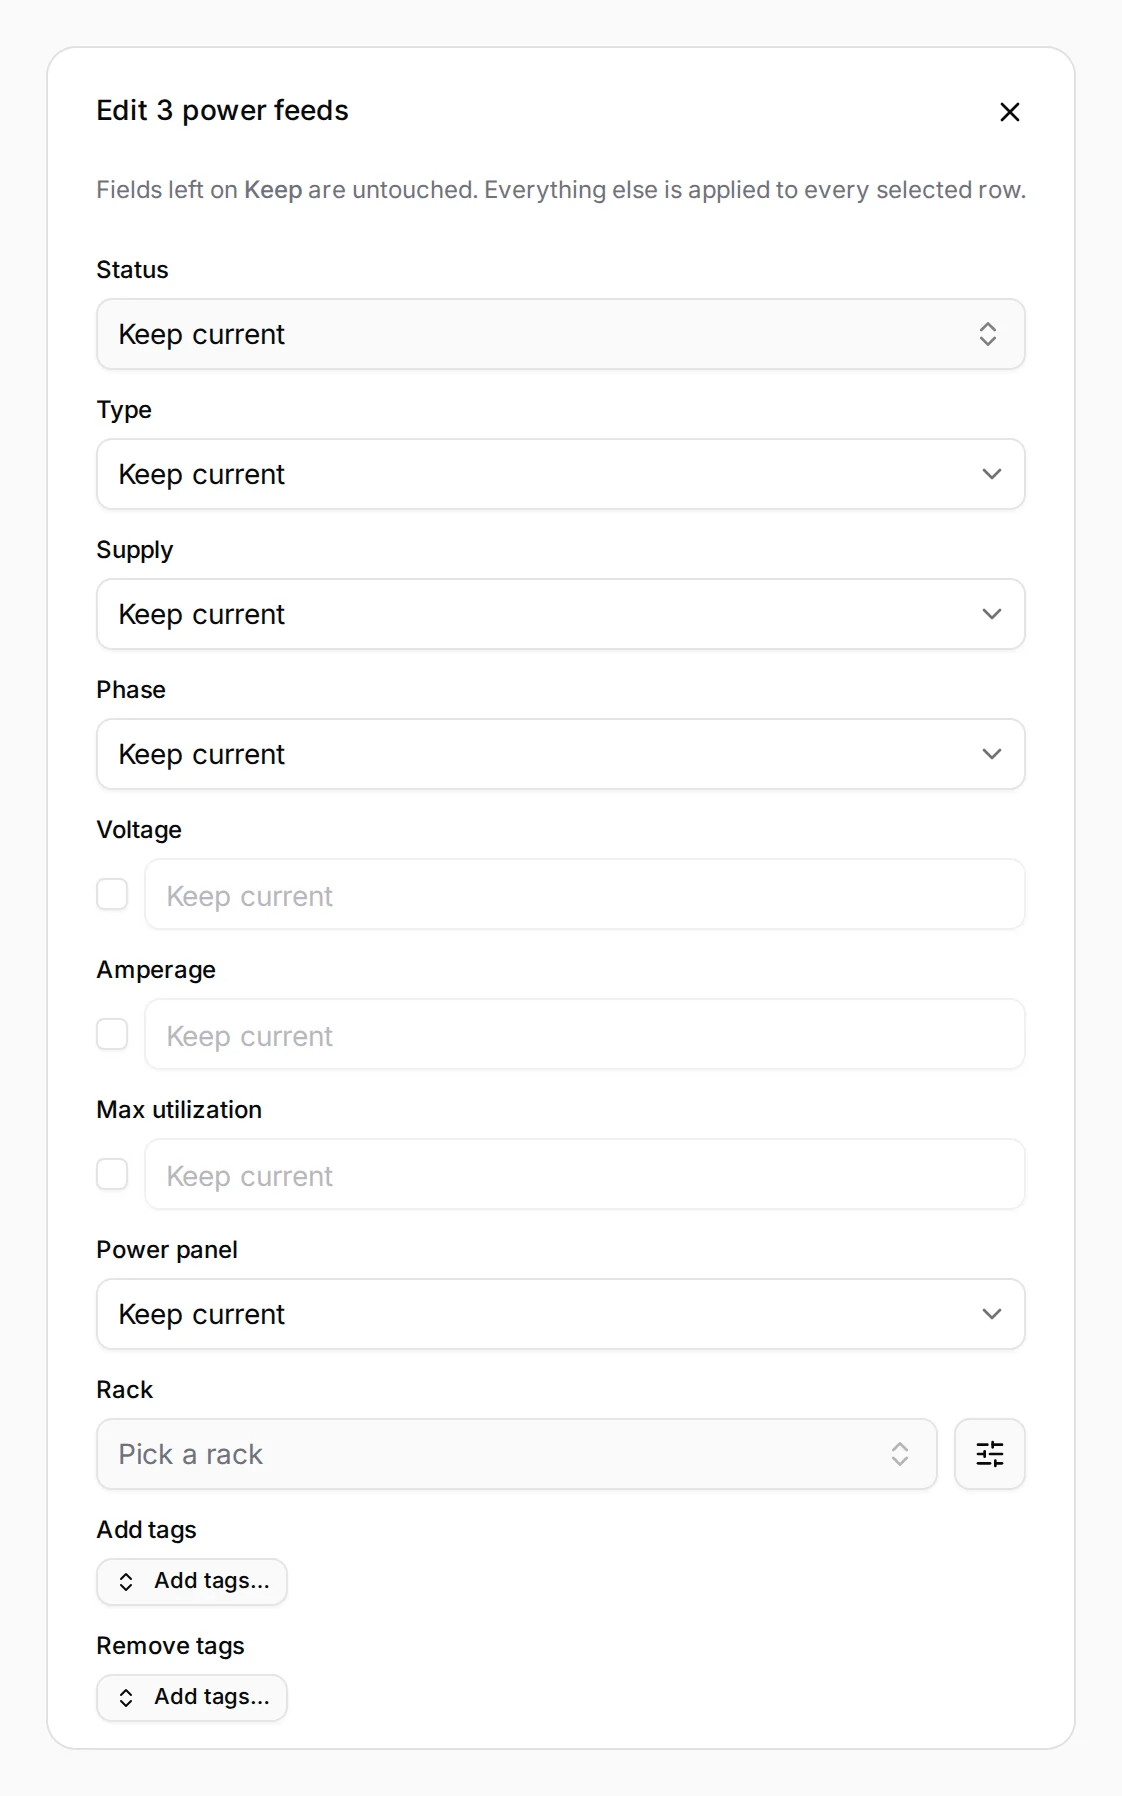Click the Phase field label
This screenshot has height=1796, width=1122.
click(x=131, y=690)
